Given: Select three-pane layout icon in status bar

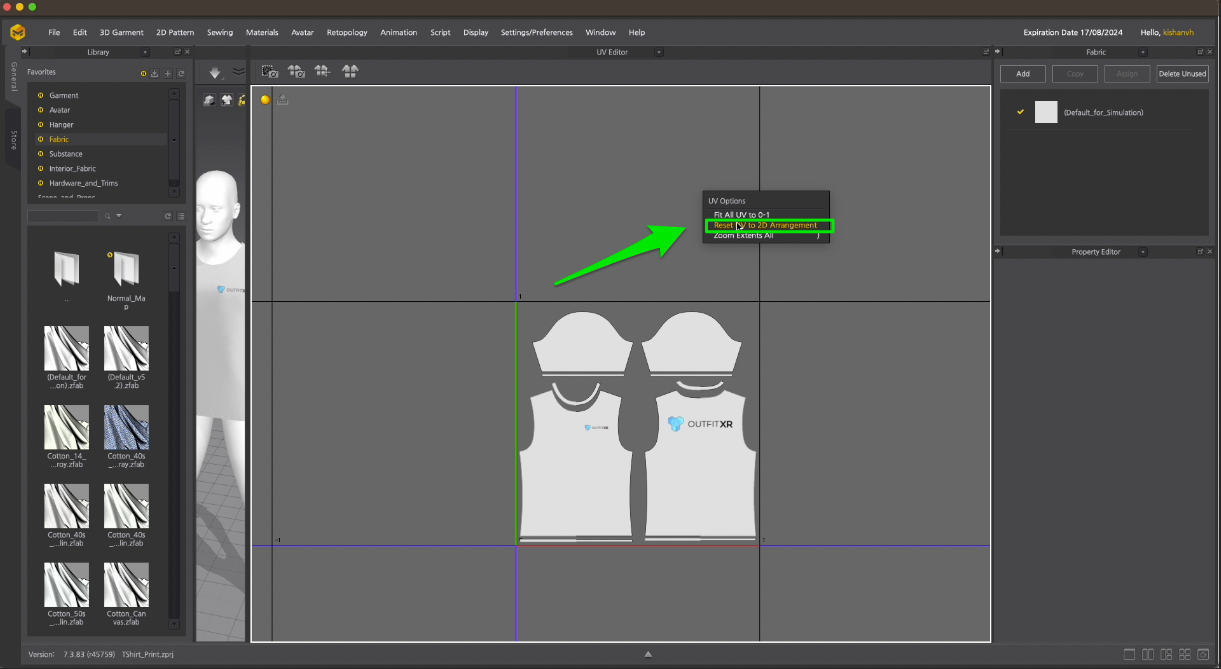Looking at the screenshot, I should 1167,655.
